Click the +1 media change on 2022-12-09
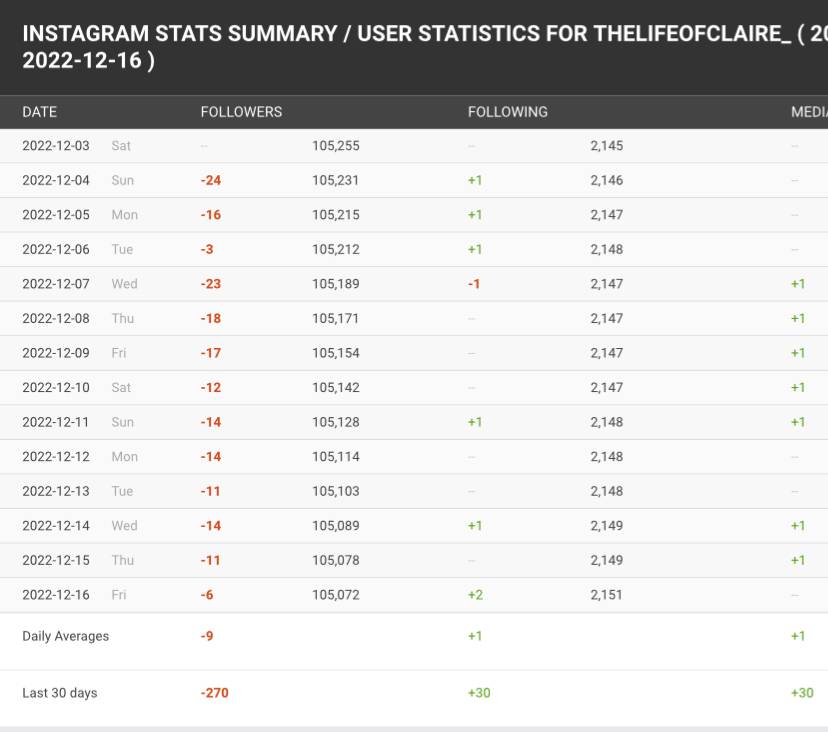Viewport: 828px width, 732px height. click(798, 353)
